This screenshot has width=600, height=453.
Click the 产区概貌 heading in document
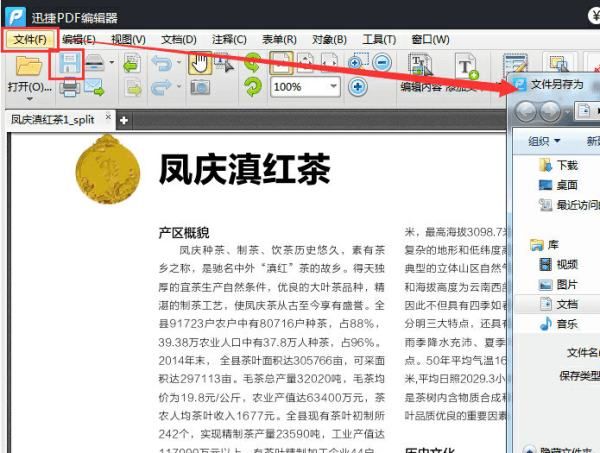(184, 233)
